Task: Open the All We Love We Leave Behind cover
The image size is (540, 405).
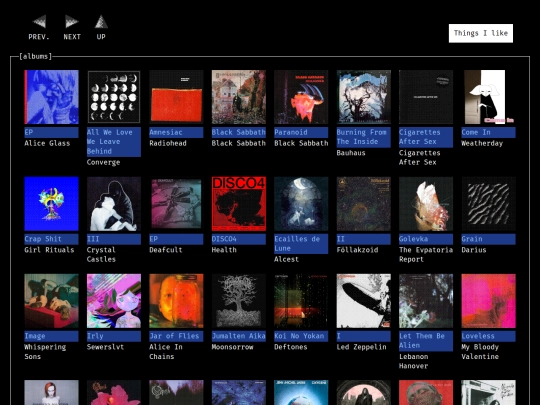Action: pos(114,97)
